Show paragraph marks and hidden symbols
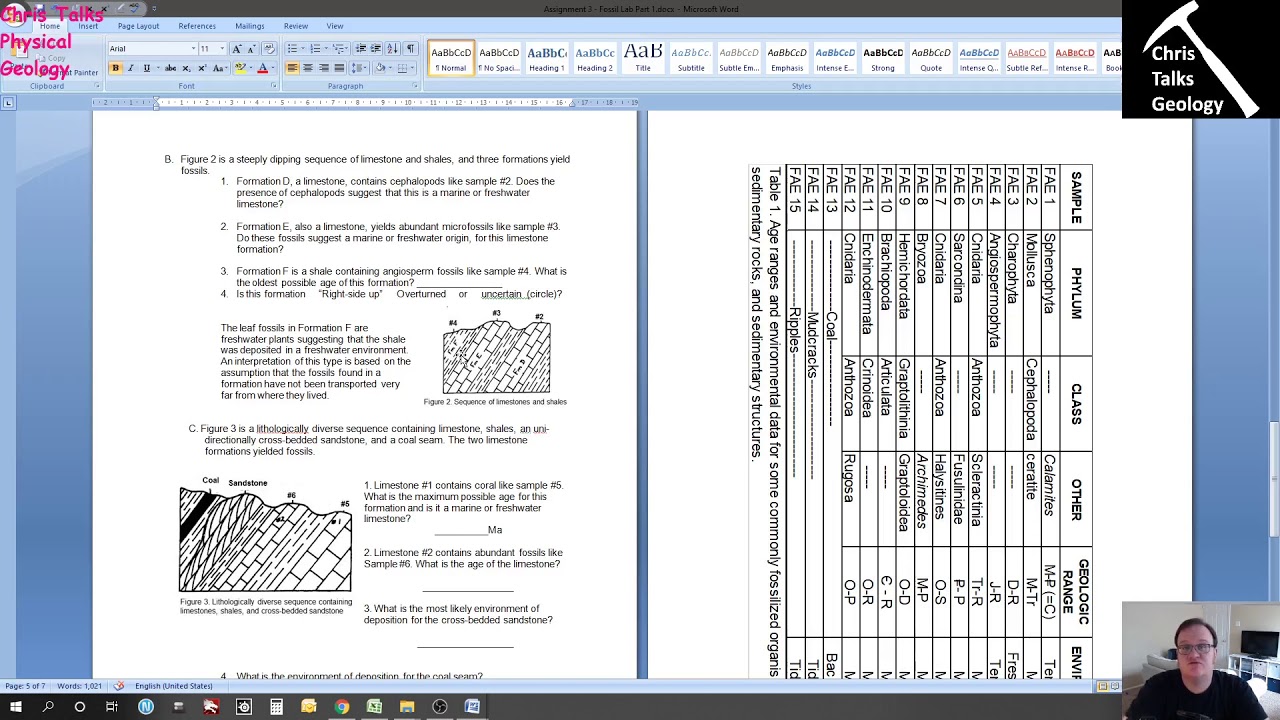 (x=410, y=49)
